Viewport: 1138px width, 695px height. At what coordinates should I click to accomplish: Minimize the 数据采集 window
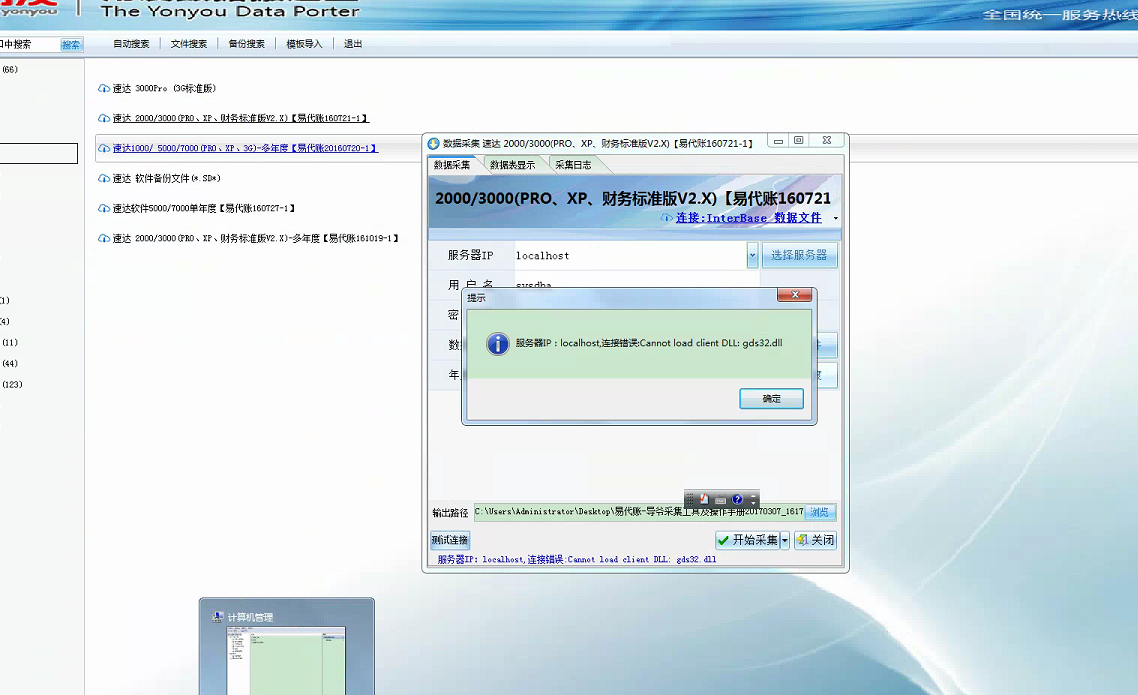point(778,141)
